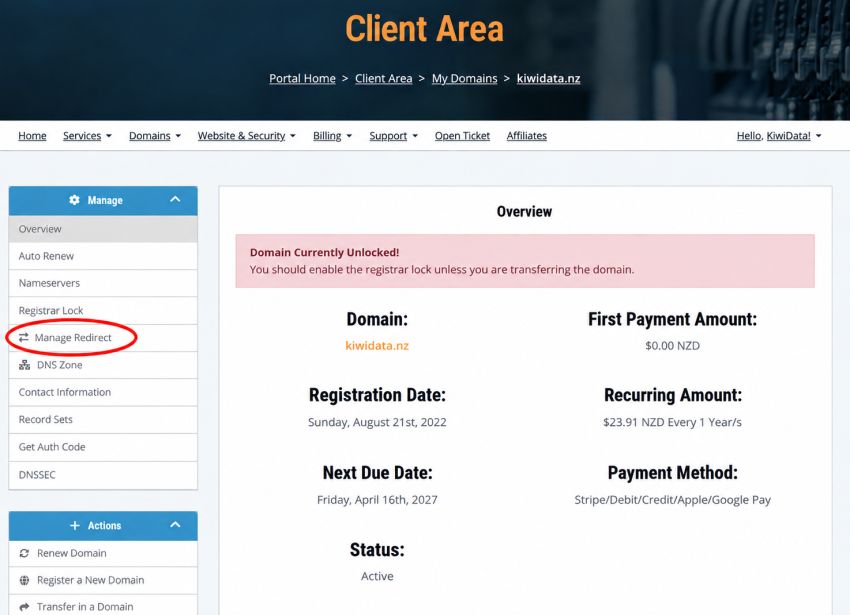
Task: Click the Actions plus icon
Action: tap(75, 526)
